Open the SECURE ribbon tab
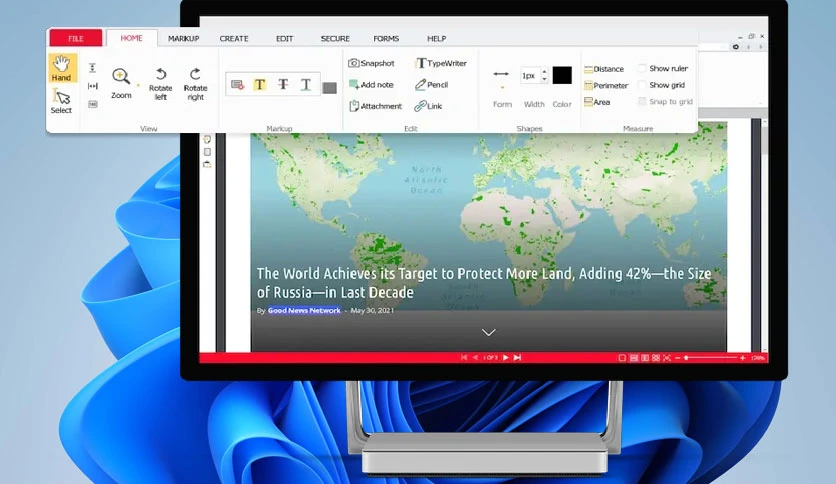 click(x=335, y=38)
